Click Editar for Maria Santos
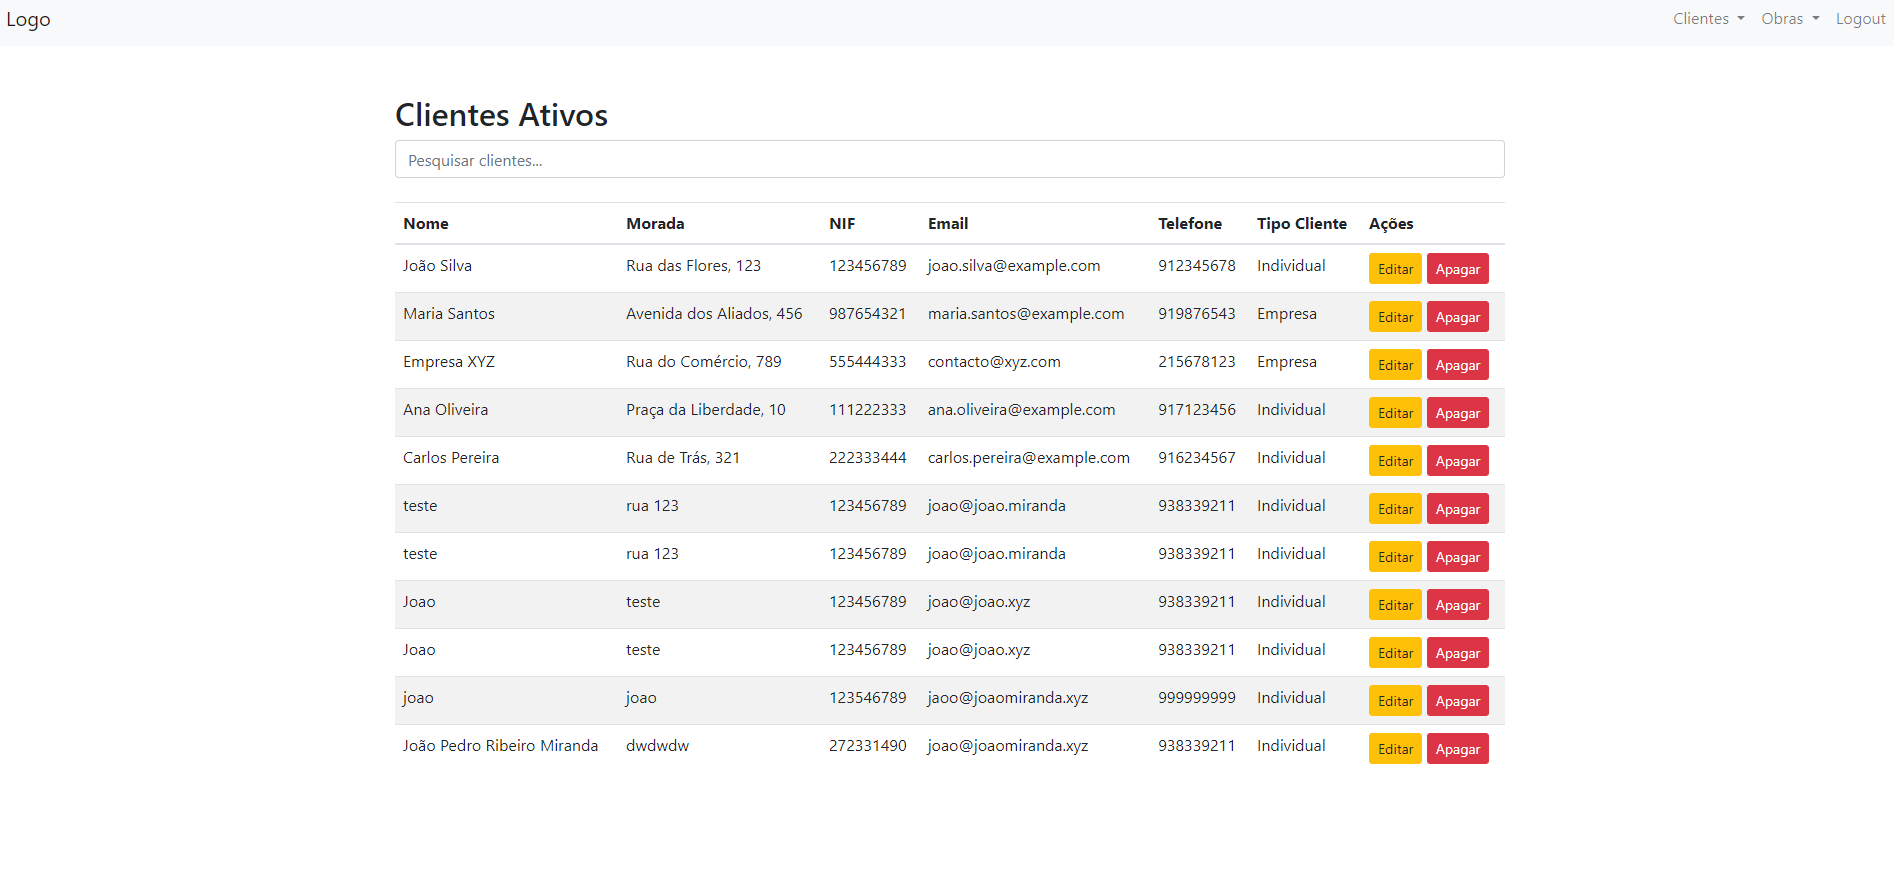The width and height of the screenshot is (1894, 896). [1395, 317]
